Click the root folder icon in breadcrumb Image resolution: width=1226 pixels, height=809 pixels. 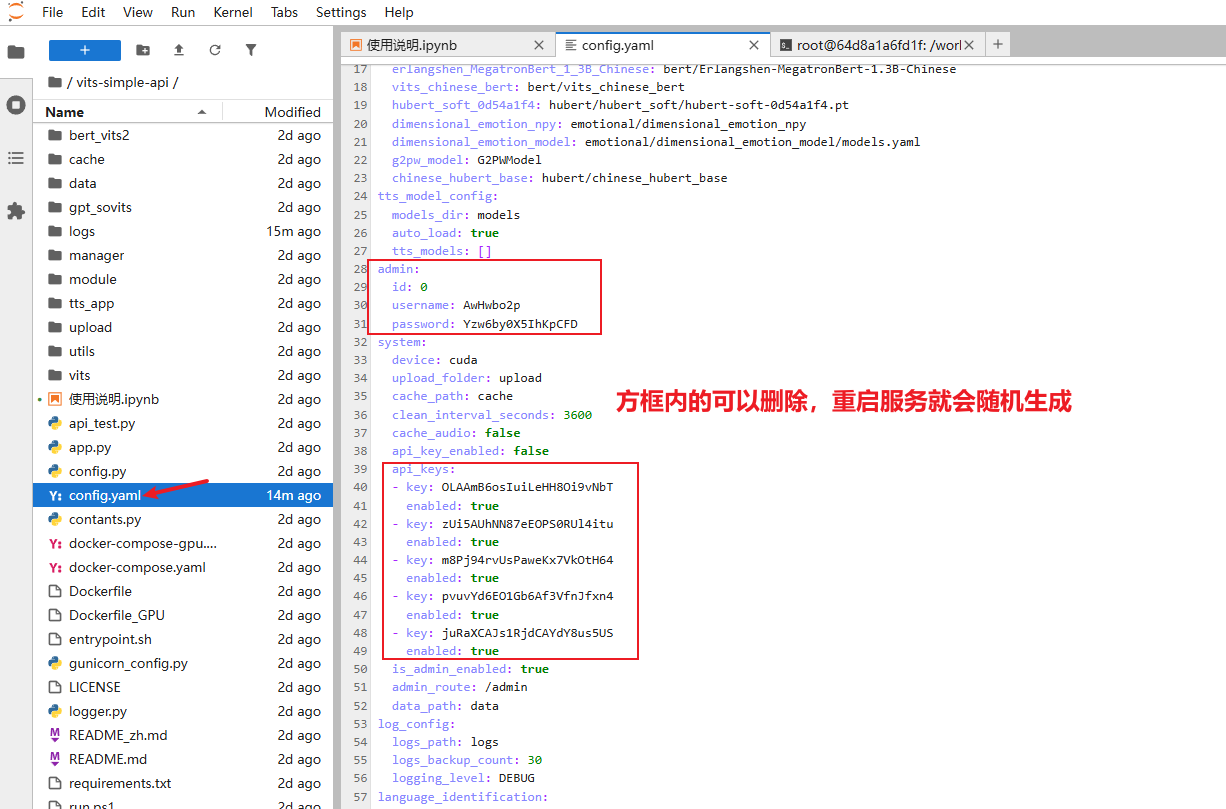54,82
